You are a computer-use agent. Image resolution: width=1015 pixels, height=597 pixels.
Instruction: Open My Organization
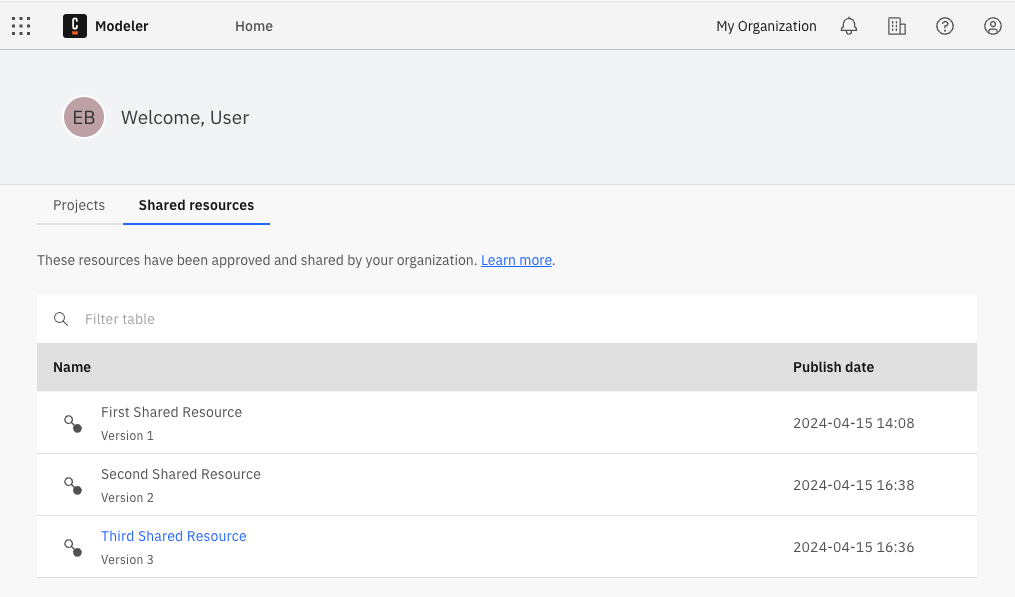pyautogui.click(x=766, y=26)
